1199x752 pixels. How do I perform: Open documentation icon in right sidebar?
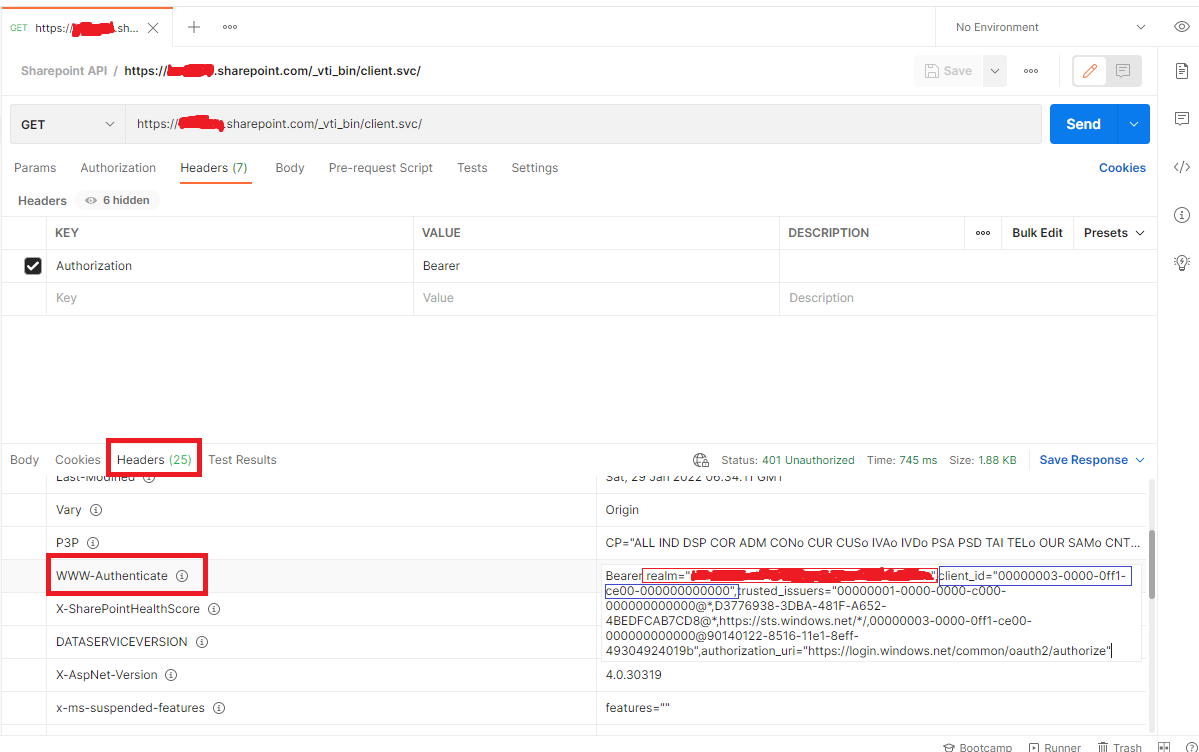coord(1181,71)
